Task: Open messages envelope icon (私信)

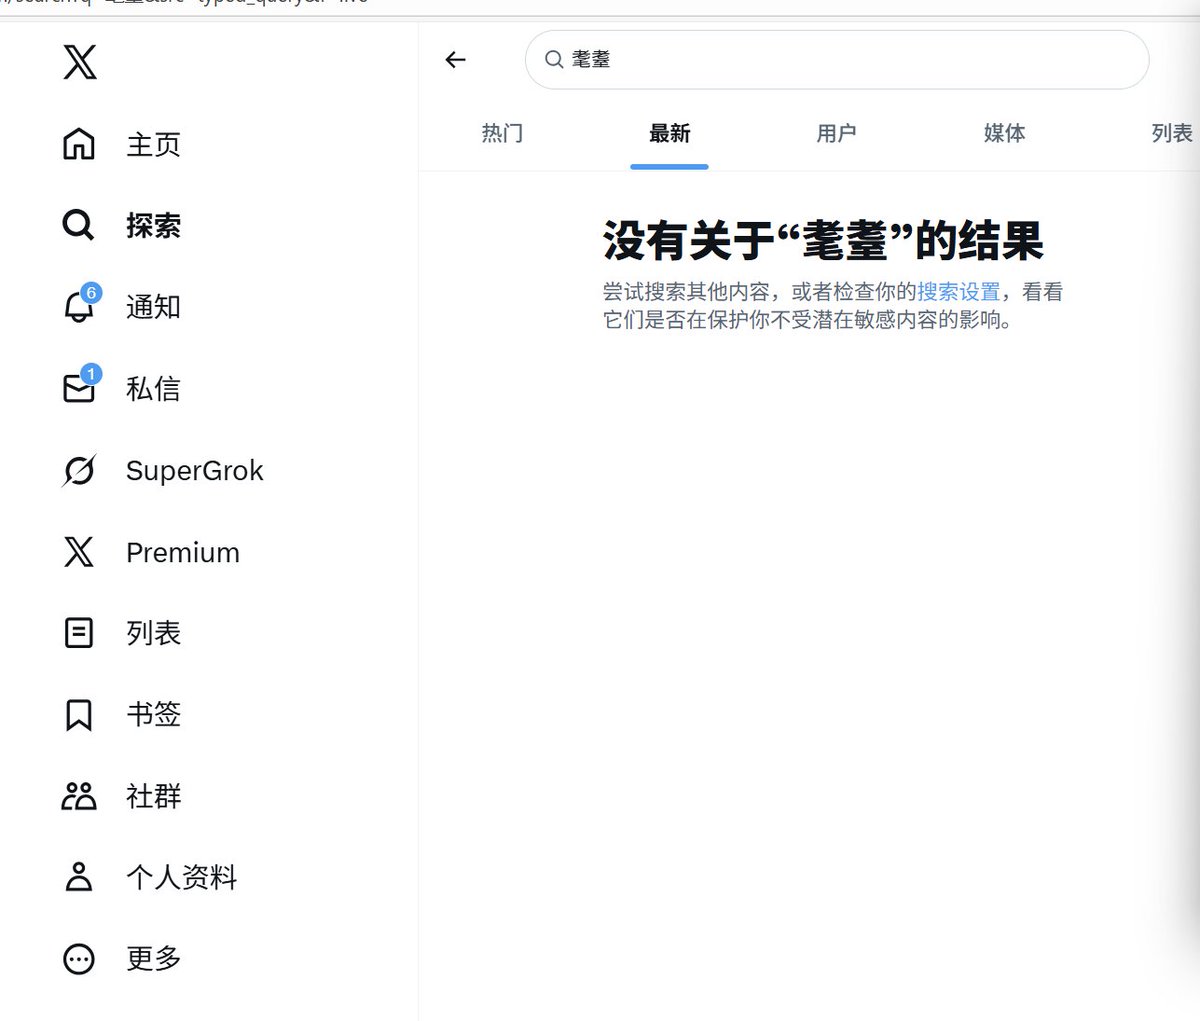Action: pyautogui.click(x=79, y=388)
